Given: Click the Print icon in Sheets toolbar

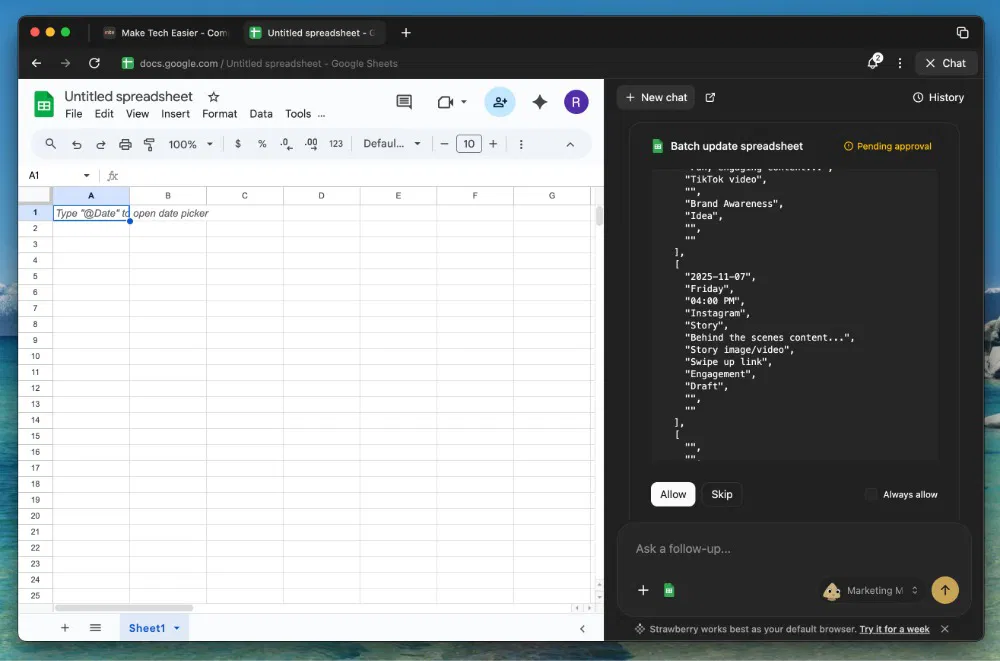Looking at the screenshot, I should click(125, 144).
